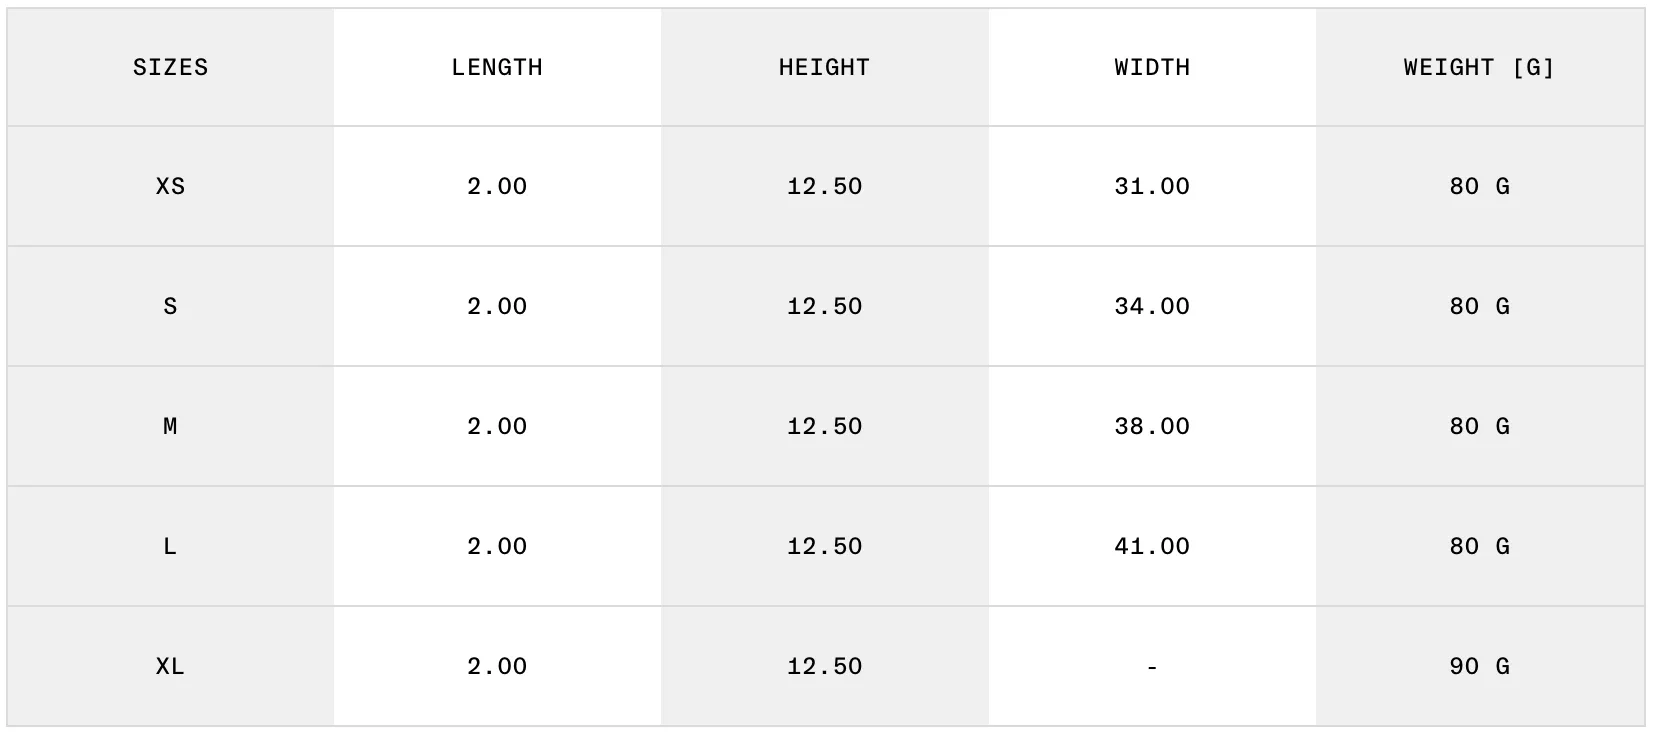
Task: Click the XS row 80 G weight
Action: point(1479,186)
